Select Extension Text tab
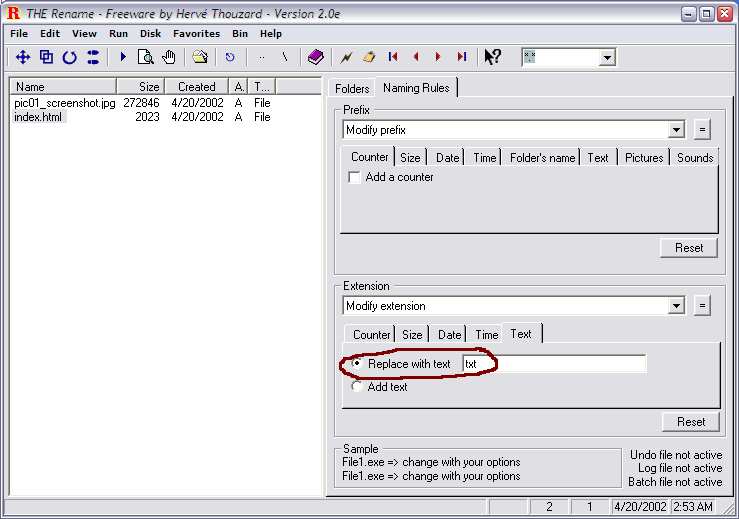The height and width of the screenshot is (519, 739). pos(521,334)
